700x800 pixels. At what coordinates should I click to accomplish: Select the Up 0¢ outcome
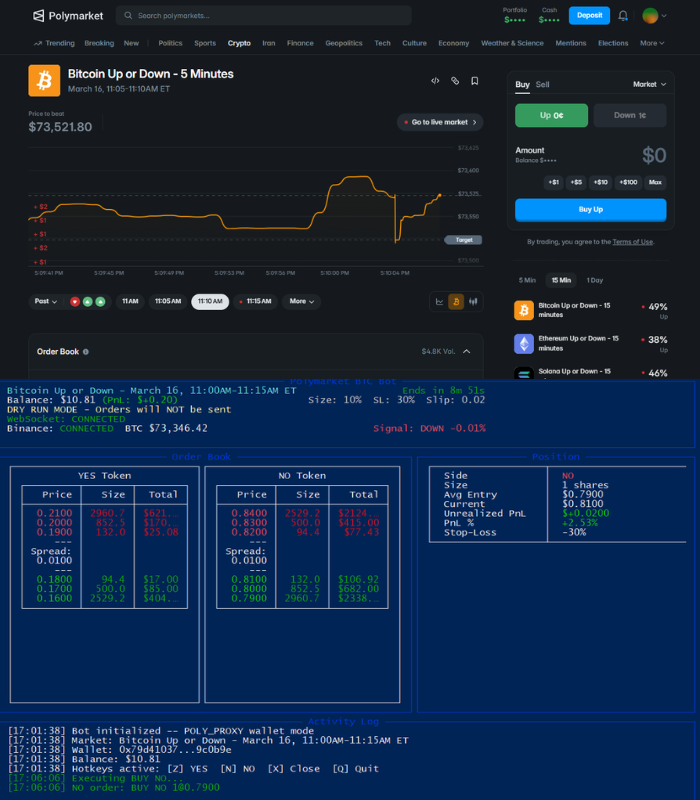point(552,115)
